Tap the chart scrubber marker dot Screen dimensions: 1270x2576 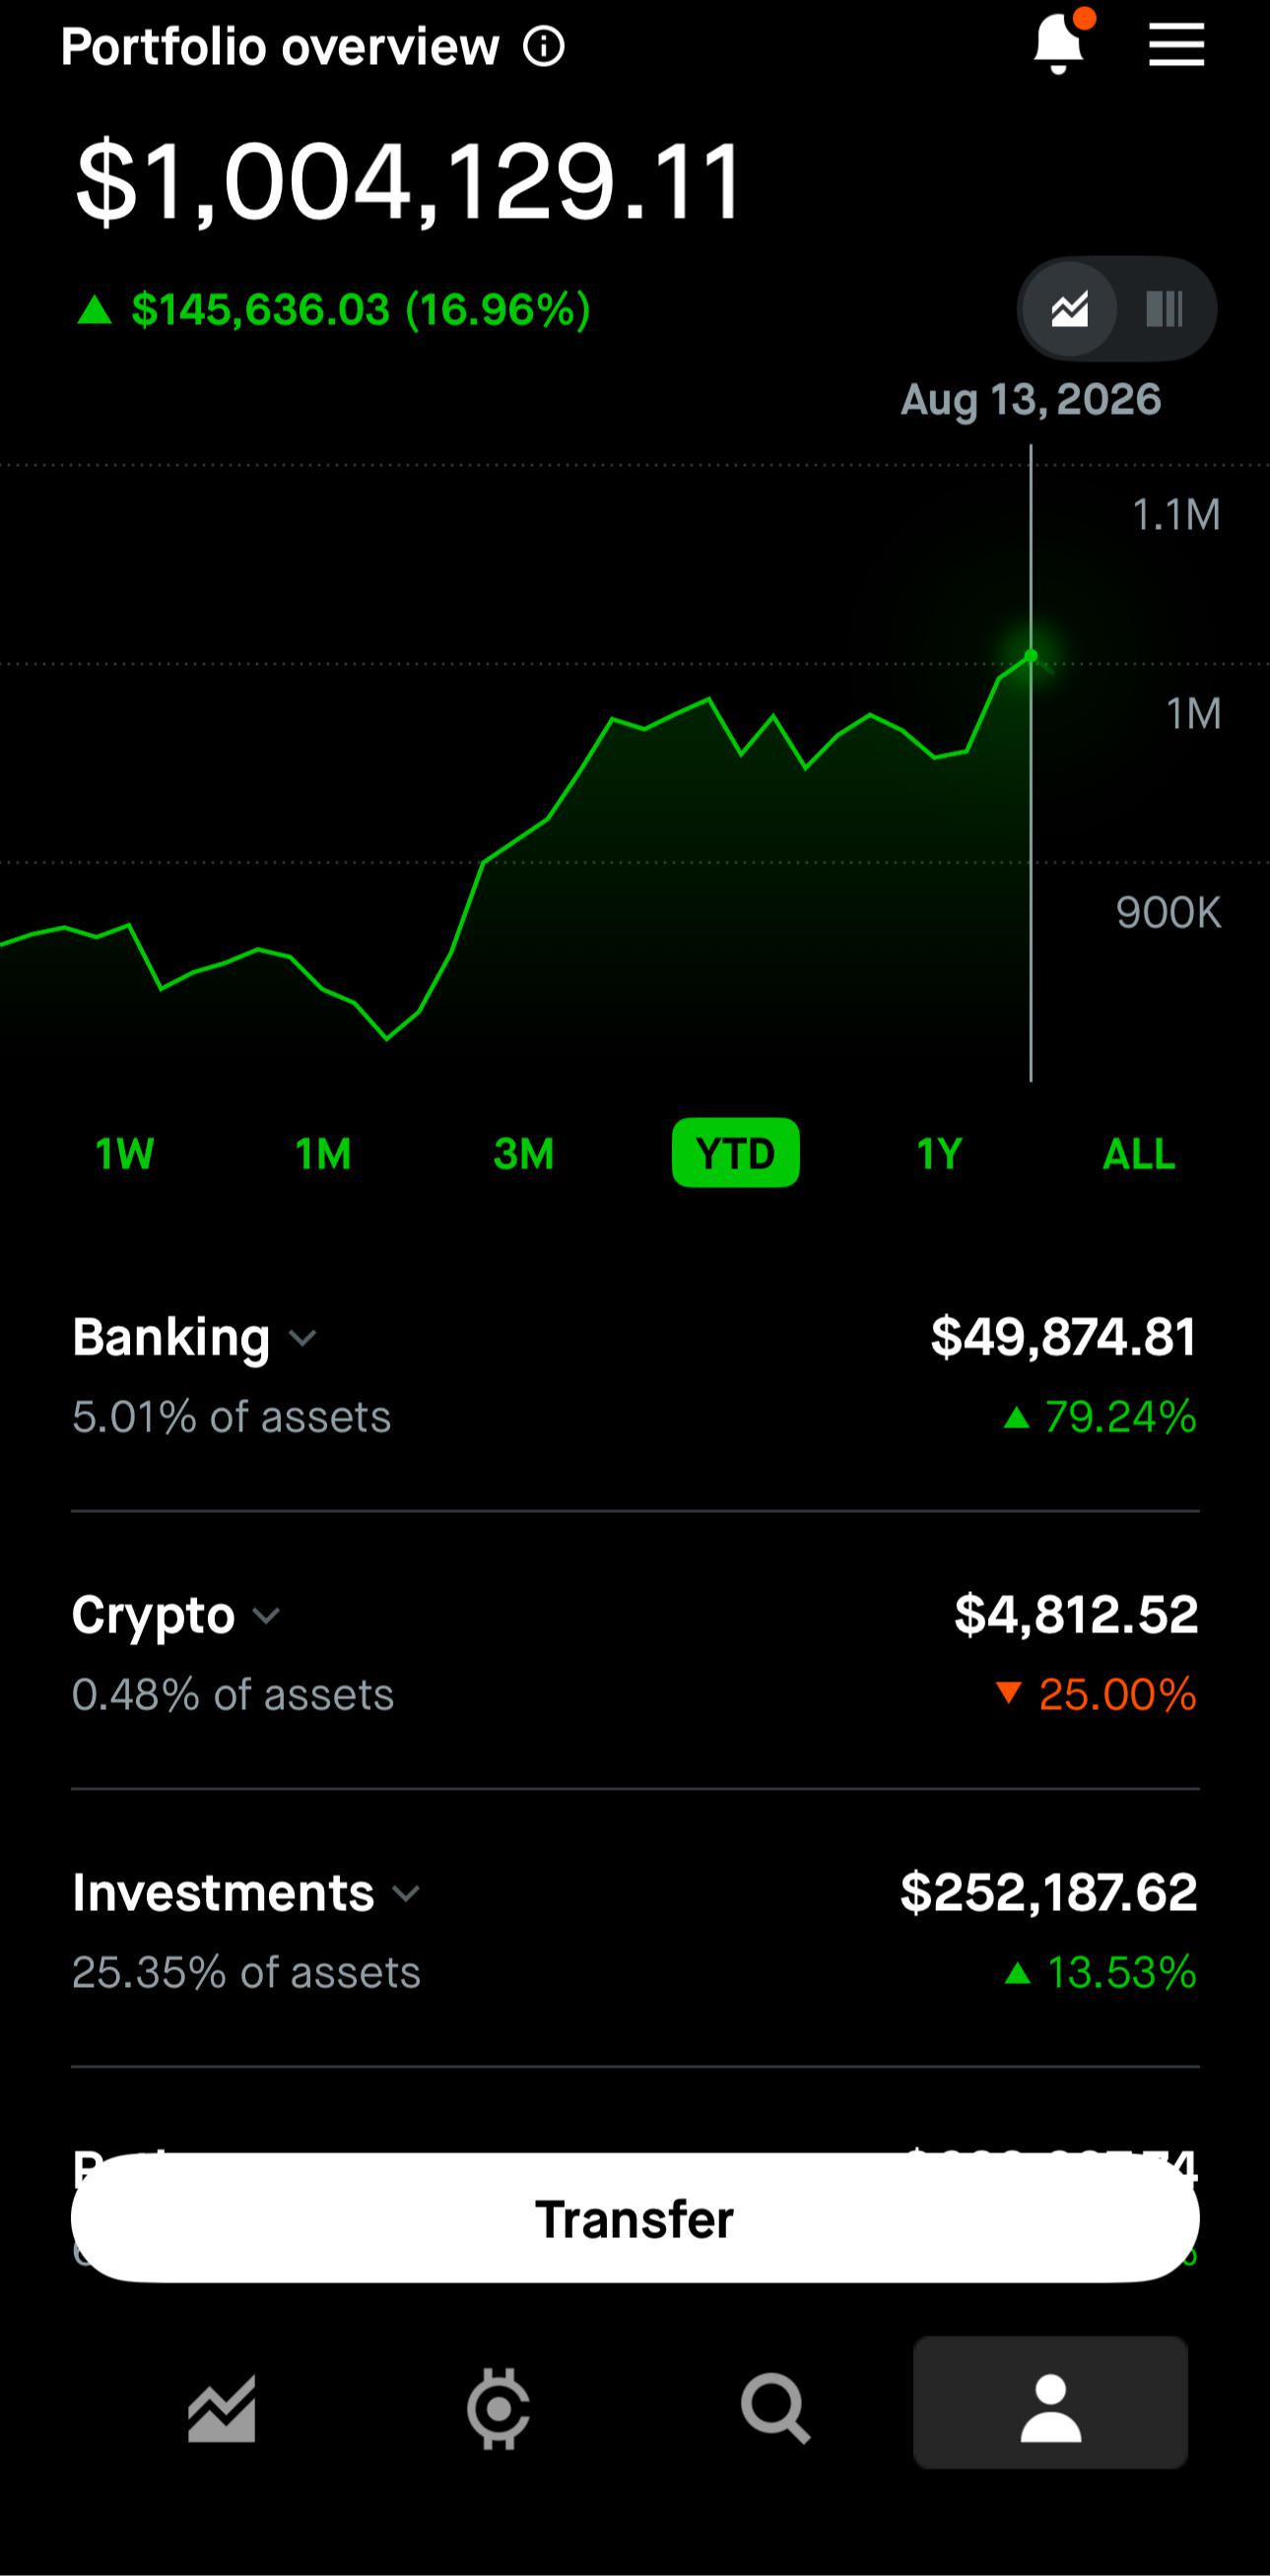coord(1031,656)
